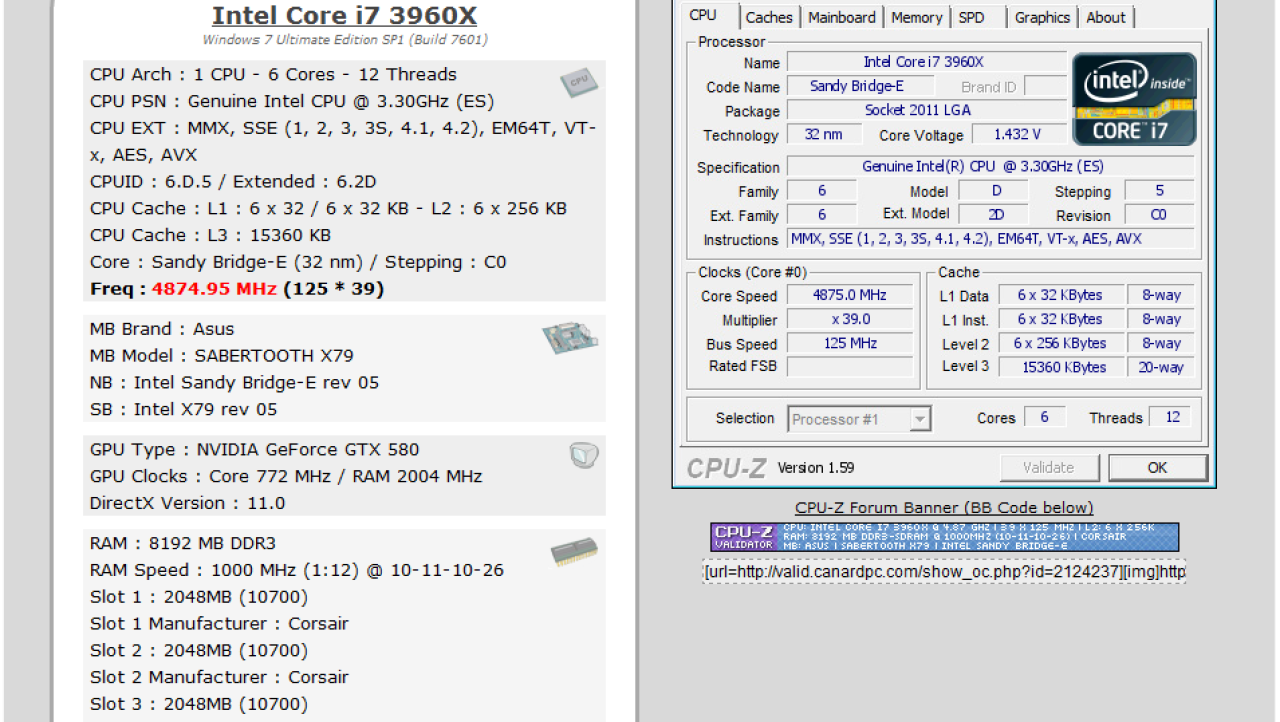Click the CPU chip icon in the CPU section
The height and width of the screenshot is (722, 1280).
pos(579,83)
